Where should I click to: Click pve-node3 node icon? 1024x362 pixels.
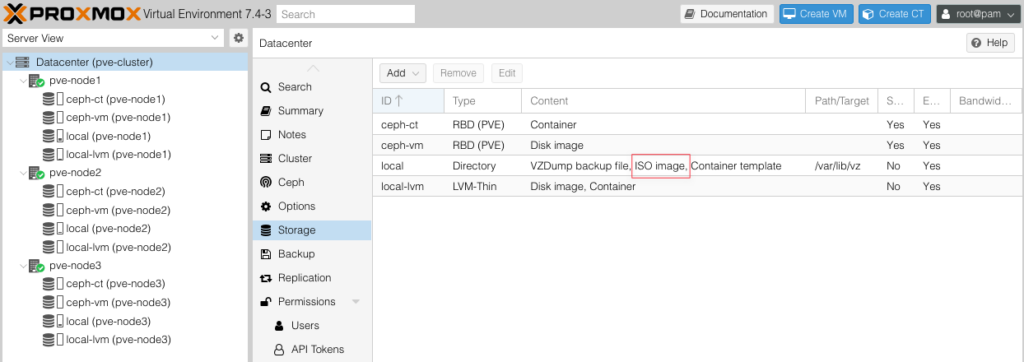pos(36,267)
